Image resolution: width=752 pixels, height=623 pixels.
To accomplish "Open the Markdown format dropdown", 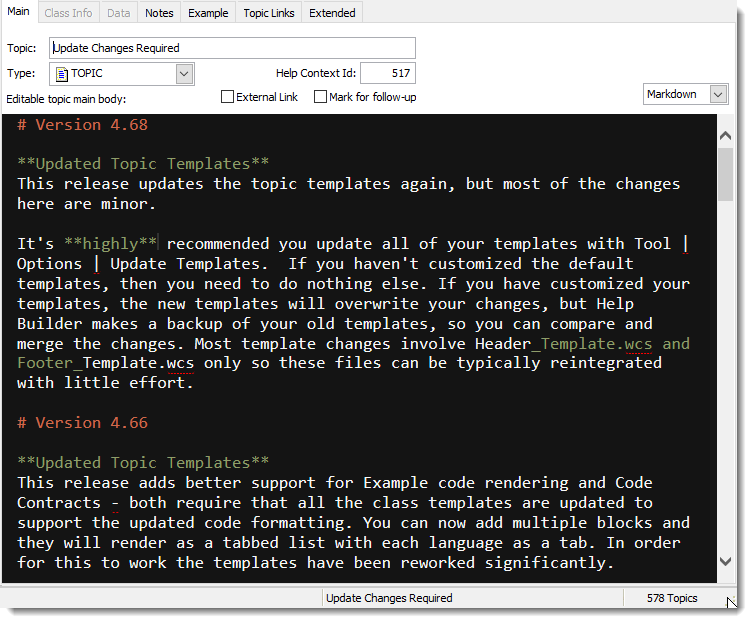I will click(685, 94).
